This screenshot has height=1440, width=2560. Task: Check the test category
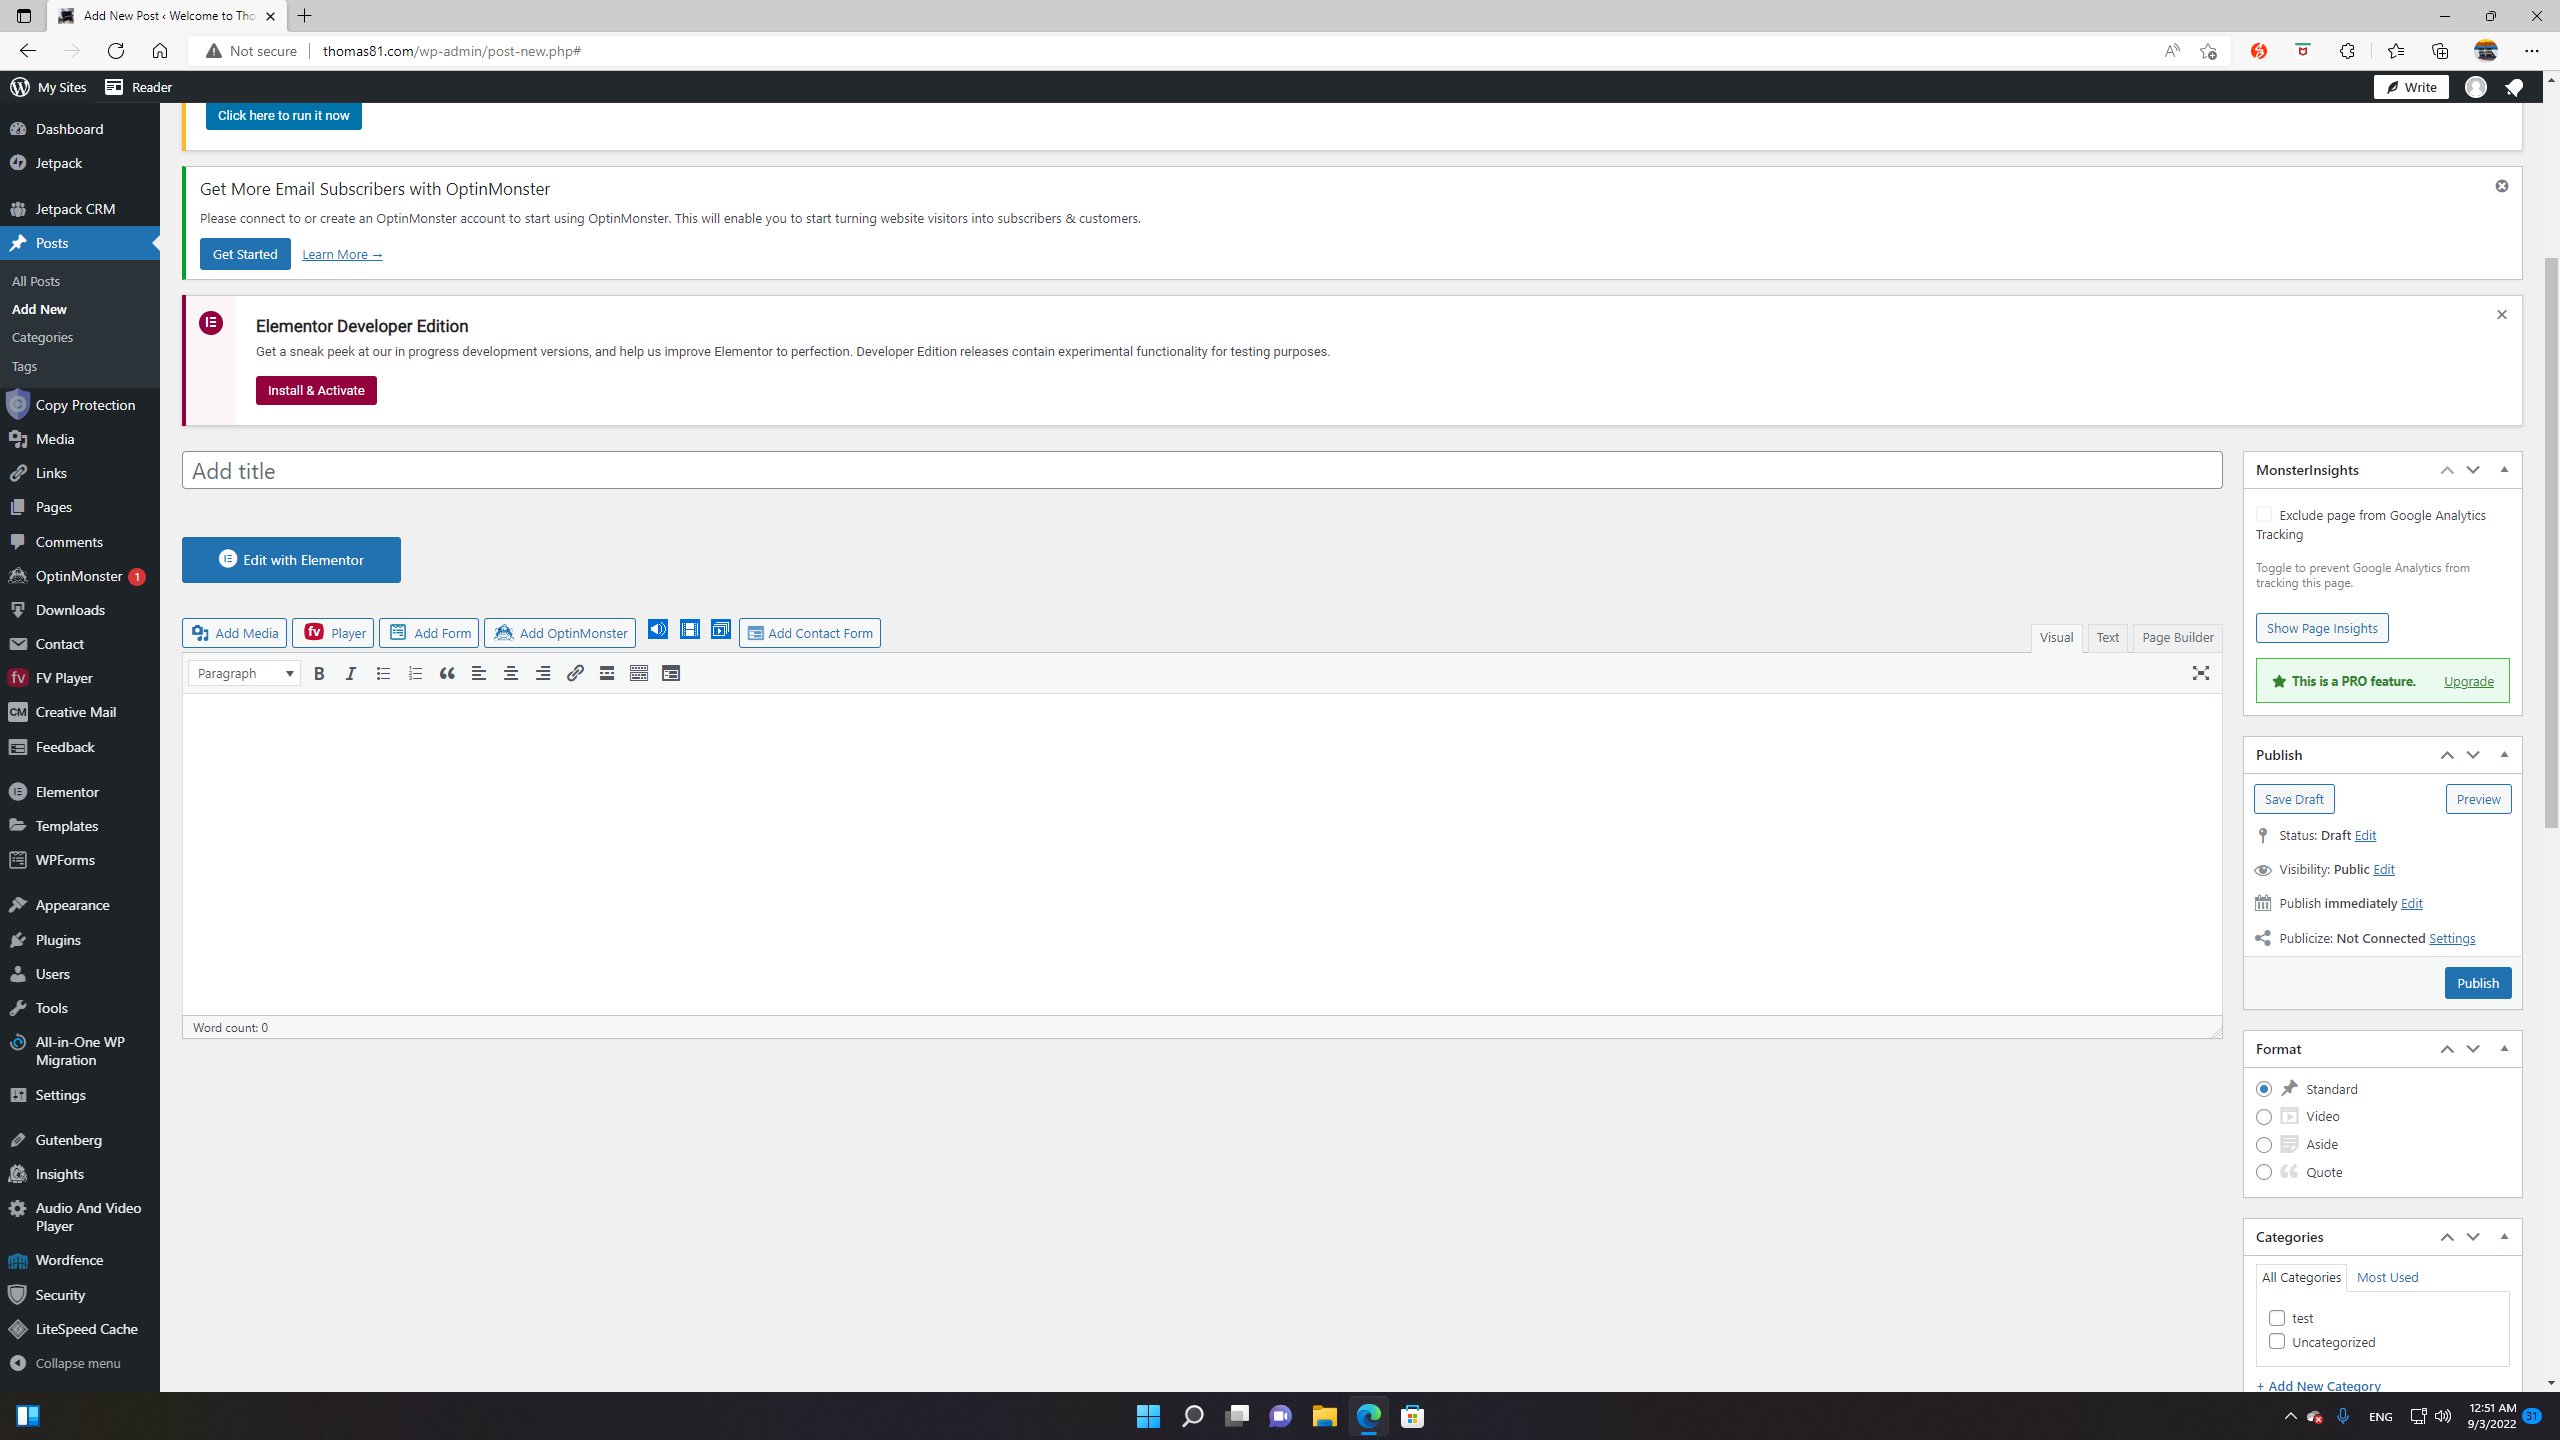tap(2277, 1318)
